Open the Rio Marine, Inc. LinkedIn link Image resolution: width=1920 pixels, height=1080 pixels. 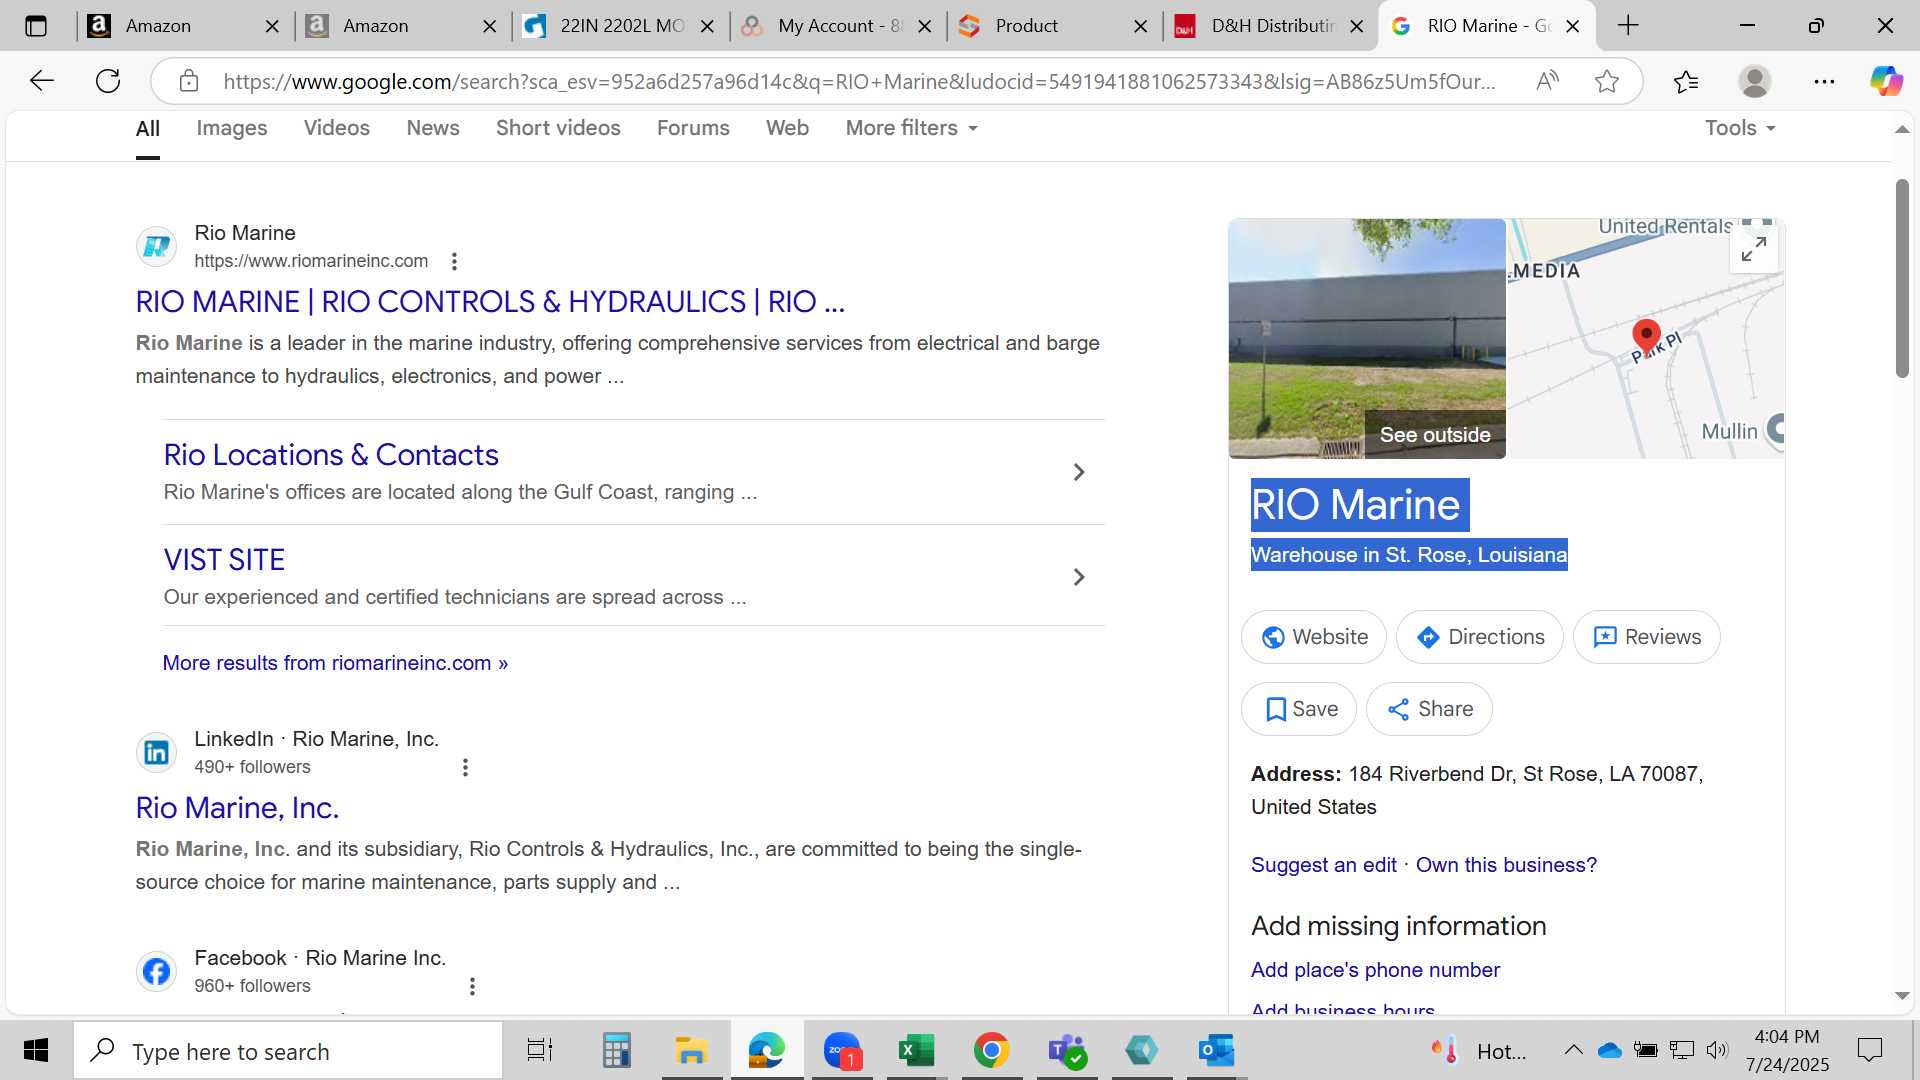[x=237, y=808]
